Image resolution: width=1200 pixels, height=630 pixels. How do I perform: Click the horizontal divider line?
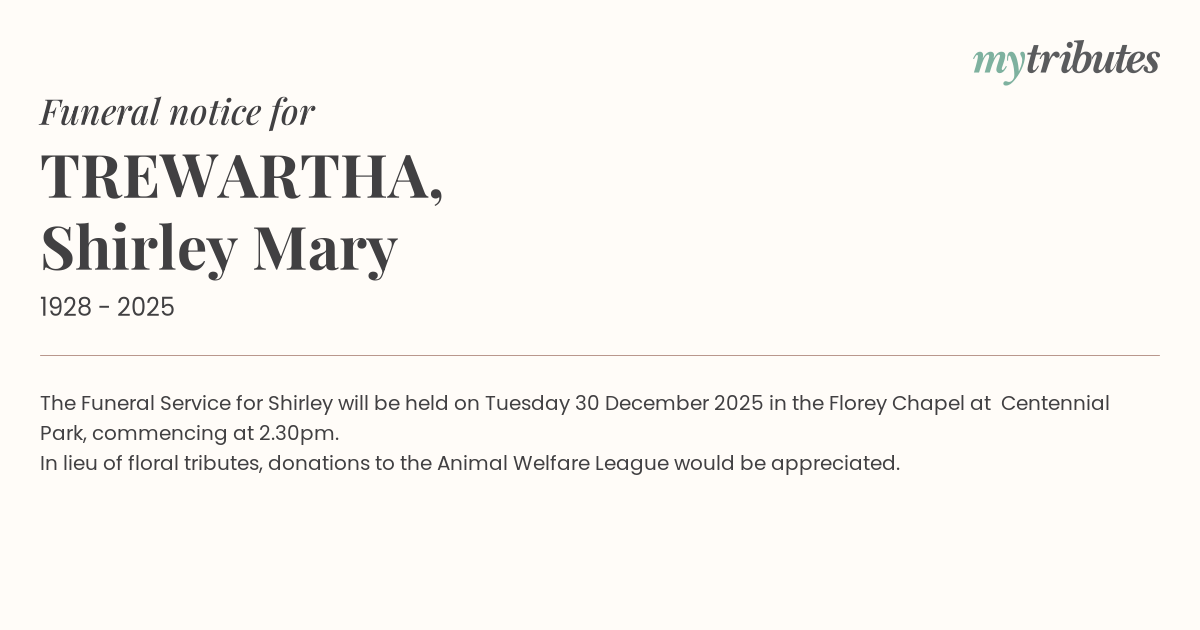pyautogui.click(x=600, y=355)
